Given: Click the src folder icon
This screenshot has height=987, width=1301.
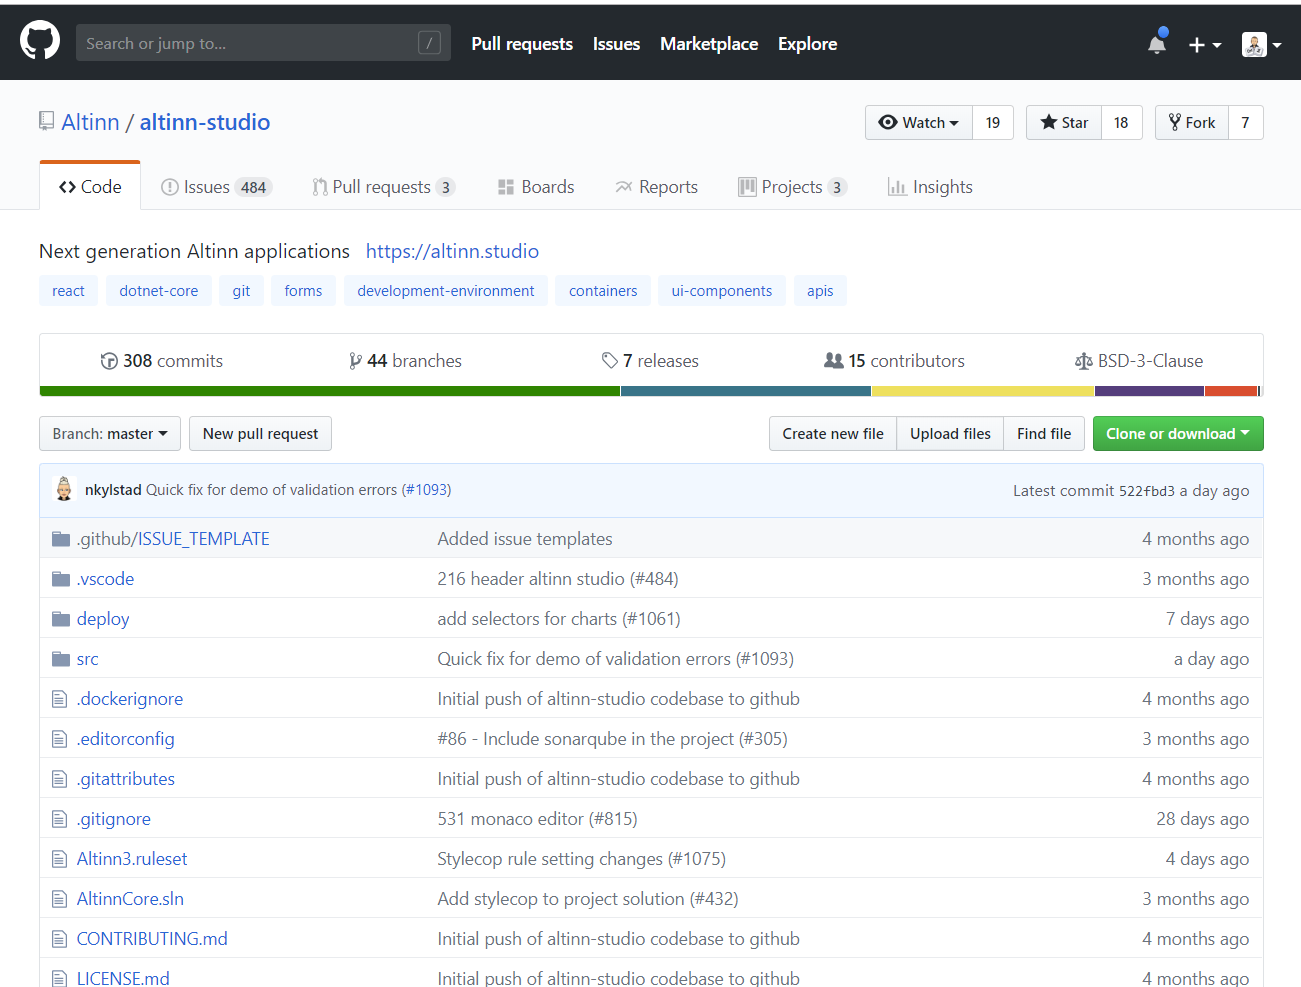Looking at the screenshot, I should [60, 659].
